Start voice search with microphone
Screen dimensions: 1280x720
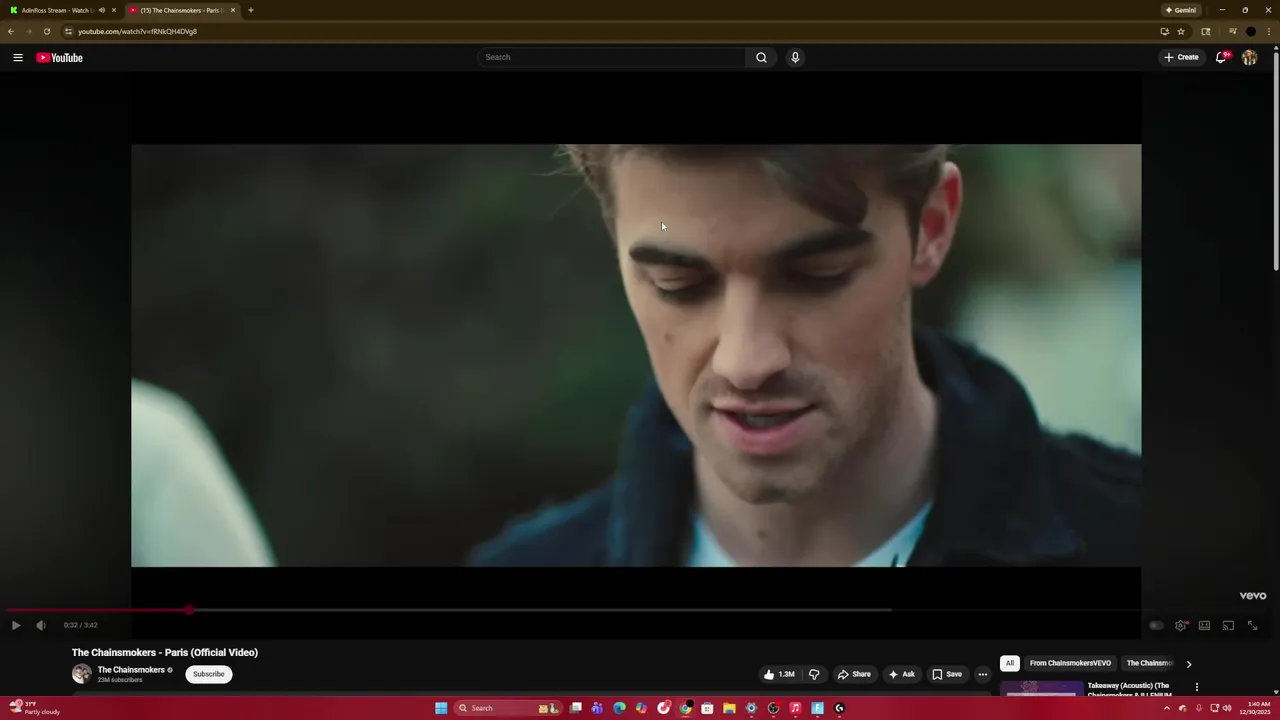pyautogui.click(x=795, y=57)
